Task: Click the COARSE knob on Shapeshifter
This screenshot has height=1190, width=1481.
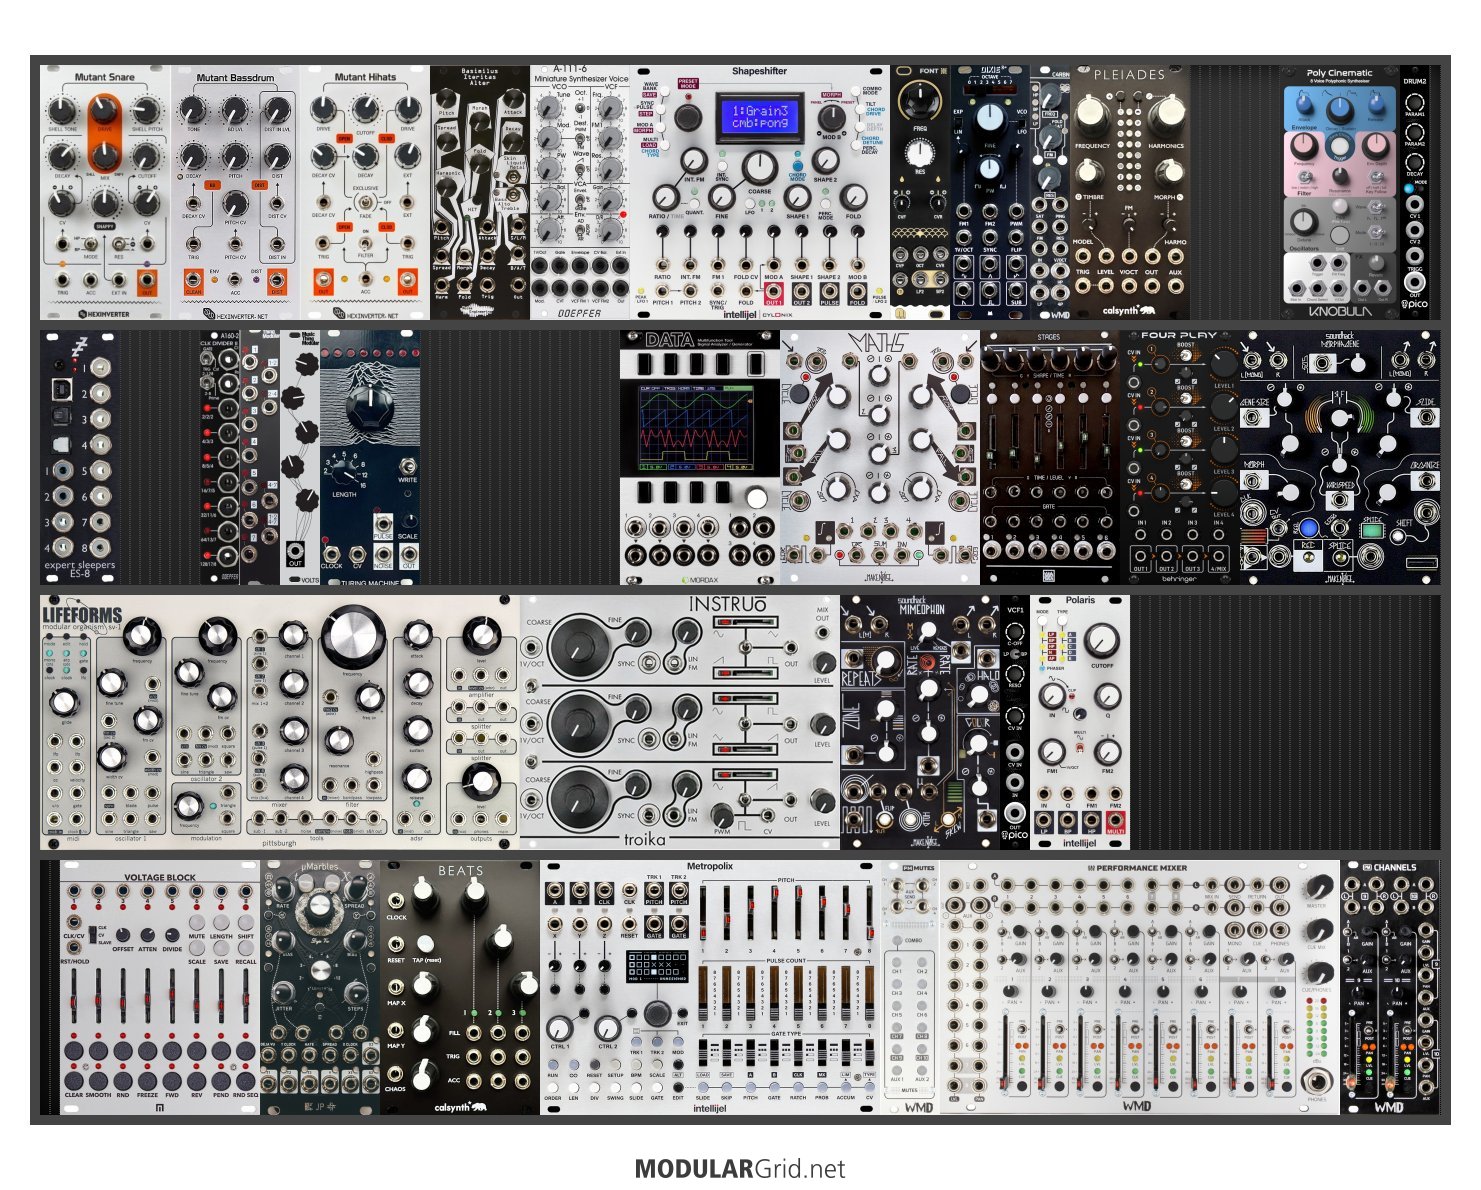Action: [759, 166]
